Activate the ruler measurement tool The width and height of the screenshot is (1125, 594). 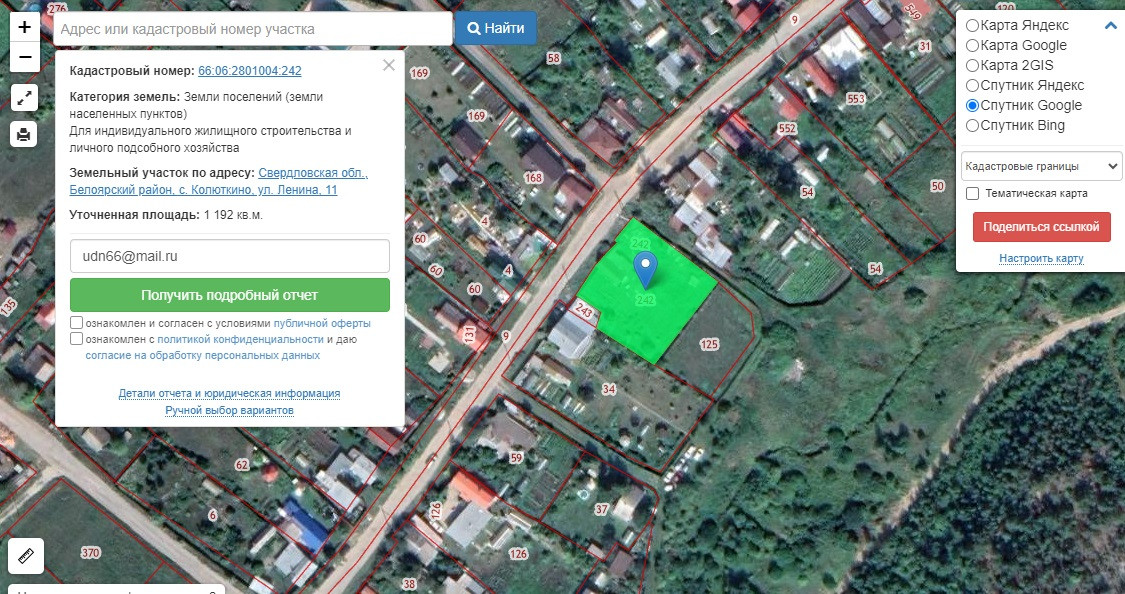(x=26, y=556)
